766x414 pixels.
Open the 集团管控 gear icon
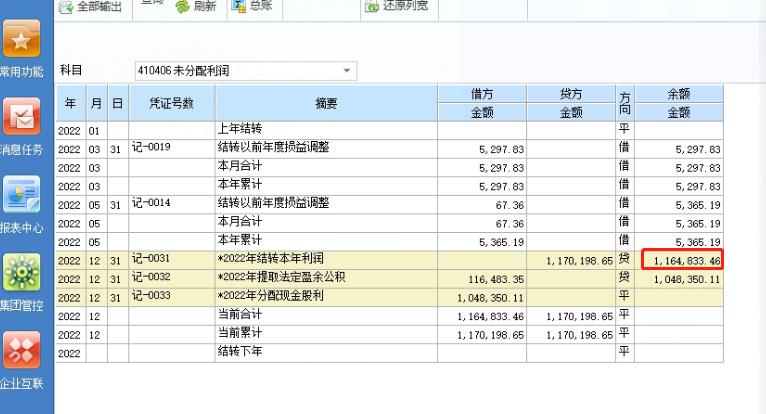coord(22,272)
